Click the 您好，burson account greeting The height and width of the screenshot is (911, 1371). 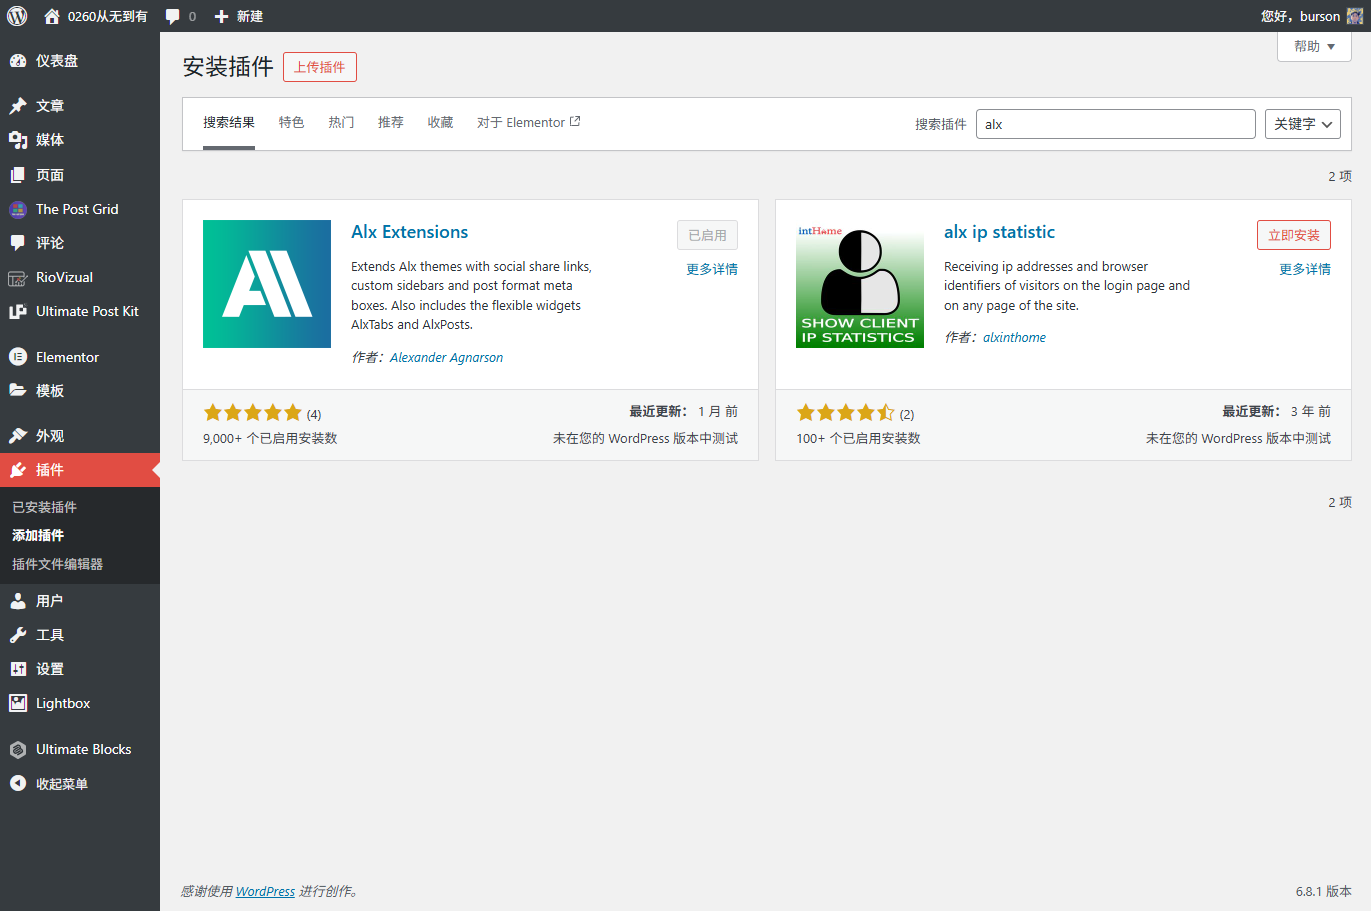[x=1300, y=16]
